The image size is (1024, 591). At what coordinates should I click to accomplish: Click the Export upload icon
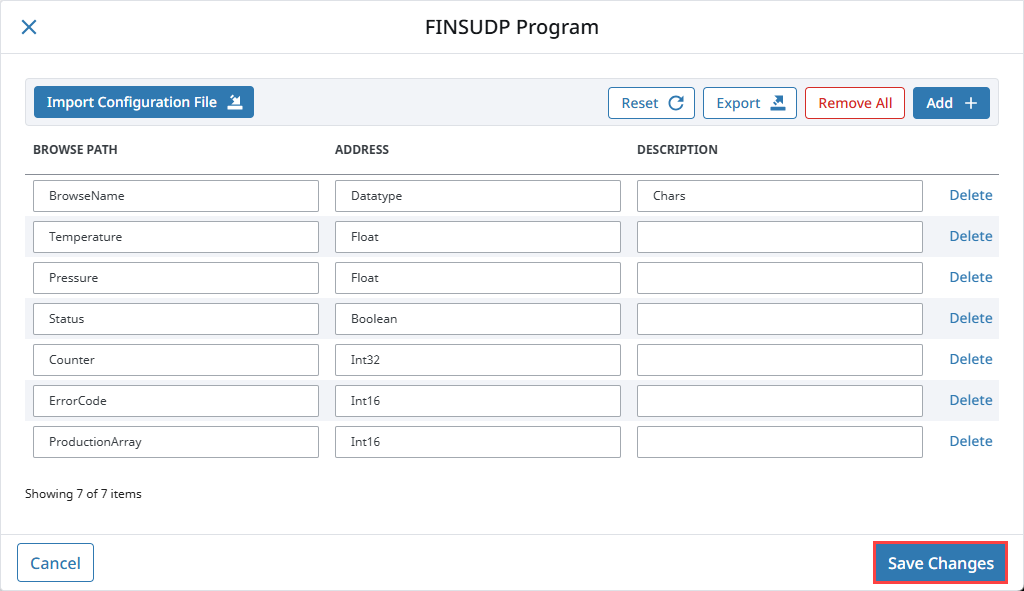pos(778,103)
